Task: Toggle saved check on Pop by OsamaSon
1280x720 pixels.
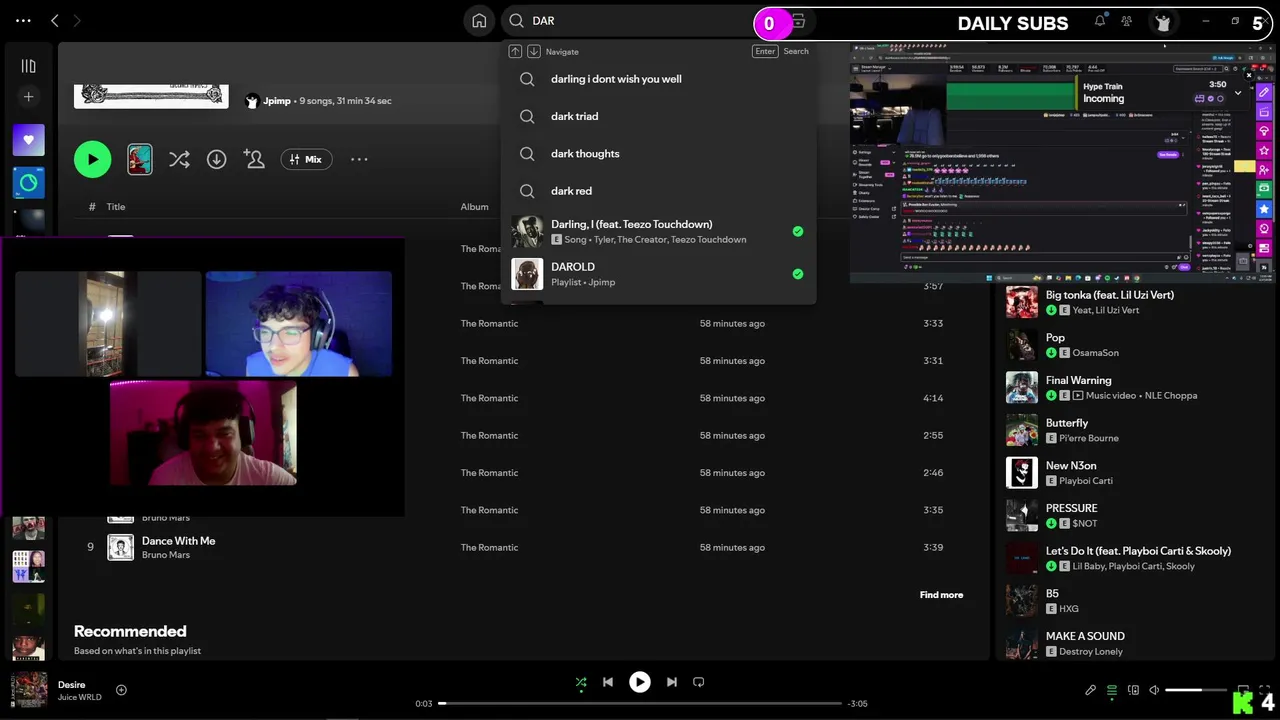Action: [1051, 353]
